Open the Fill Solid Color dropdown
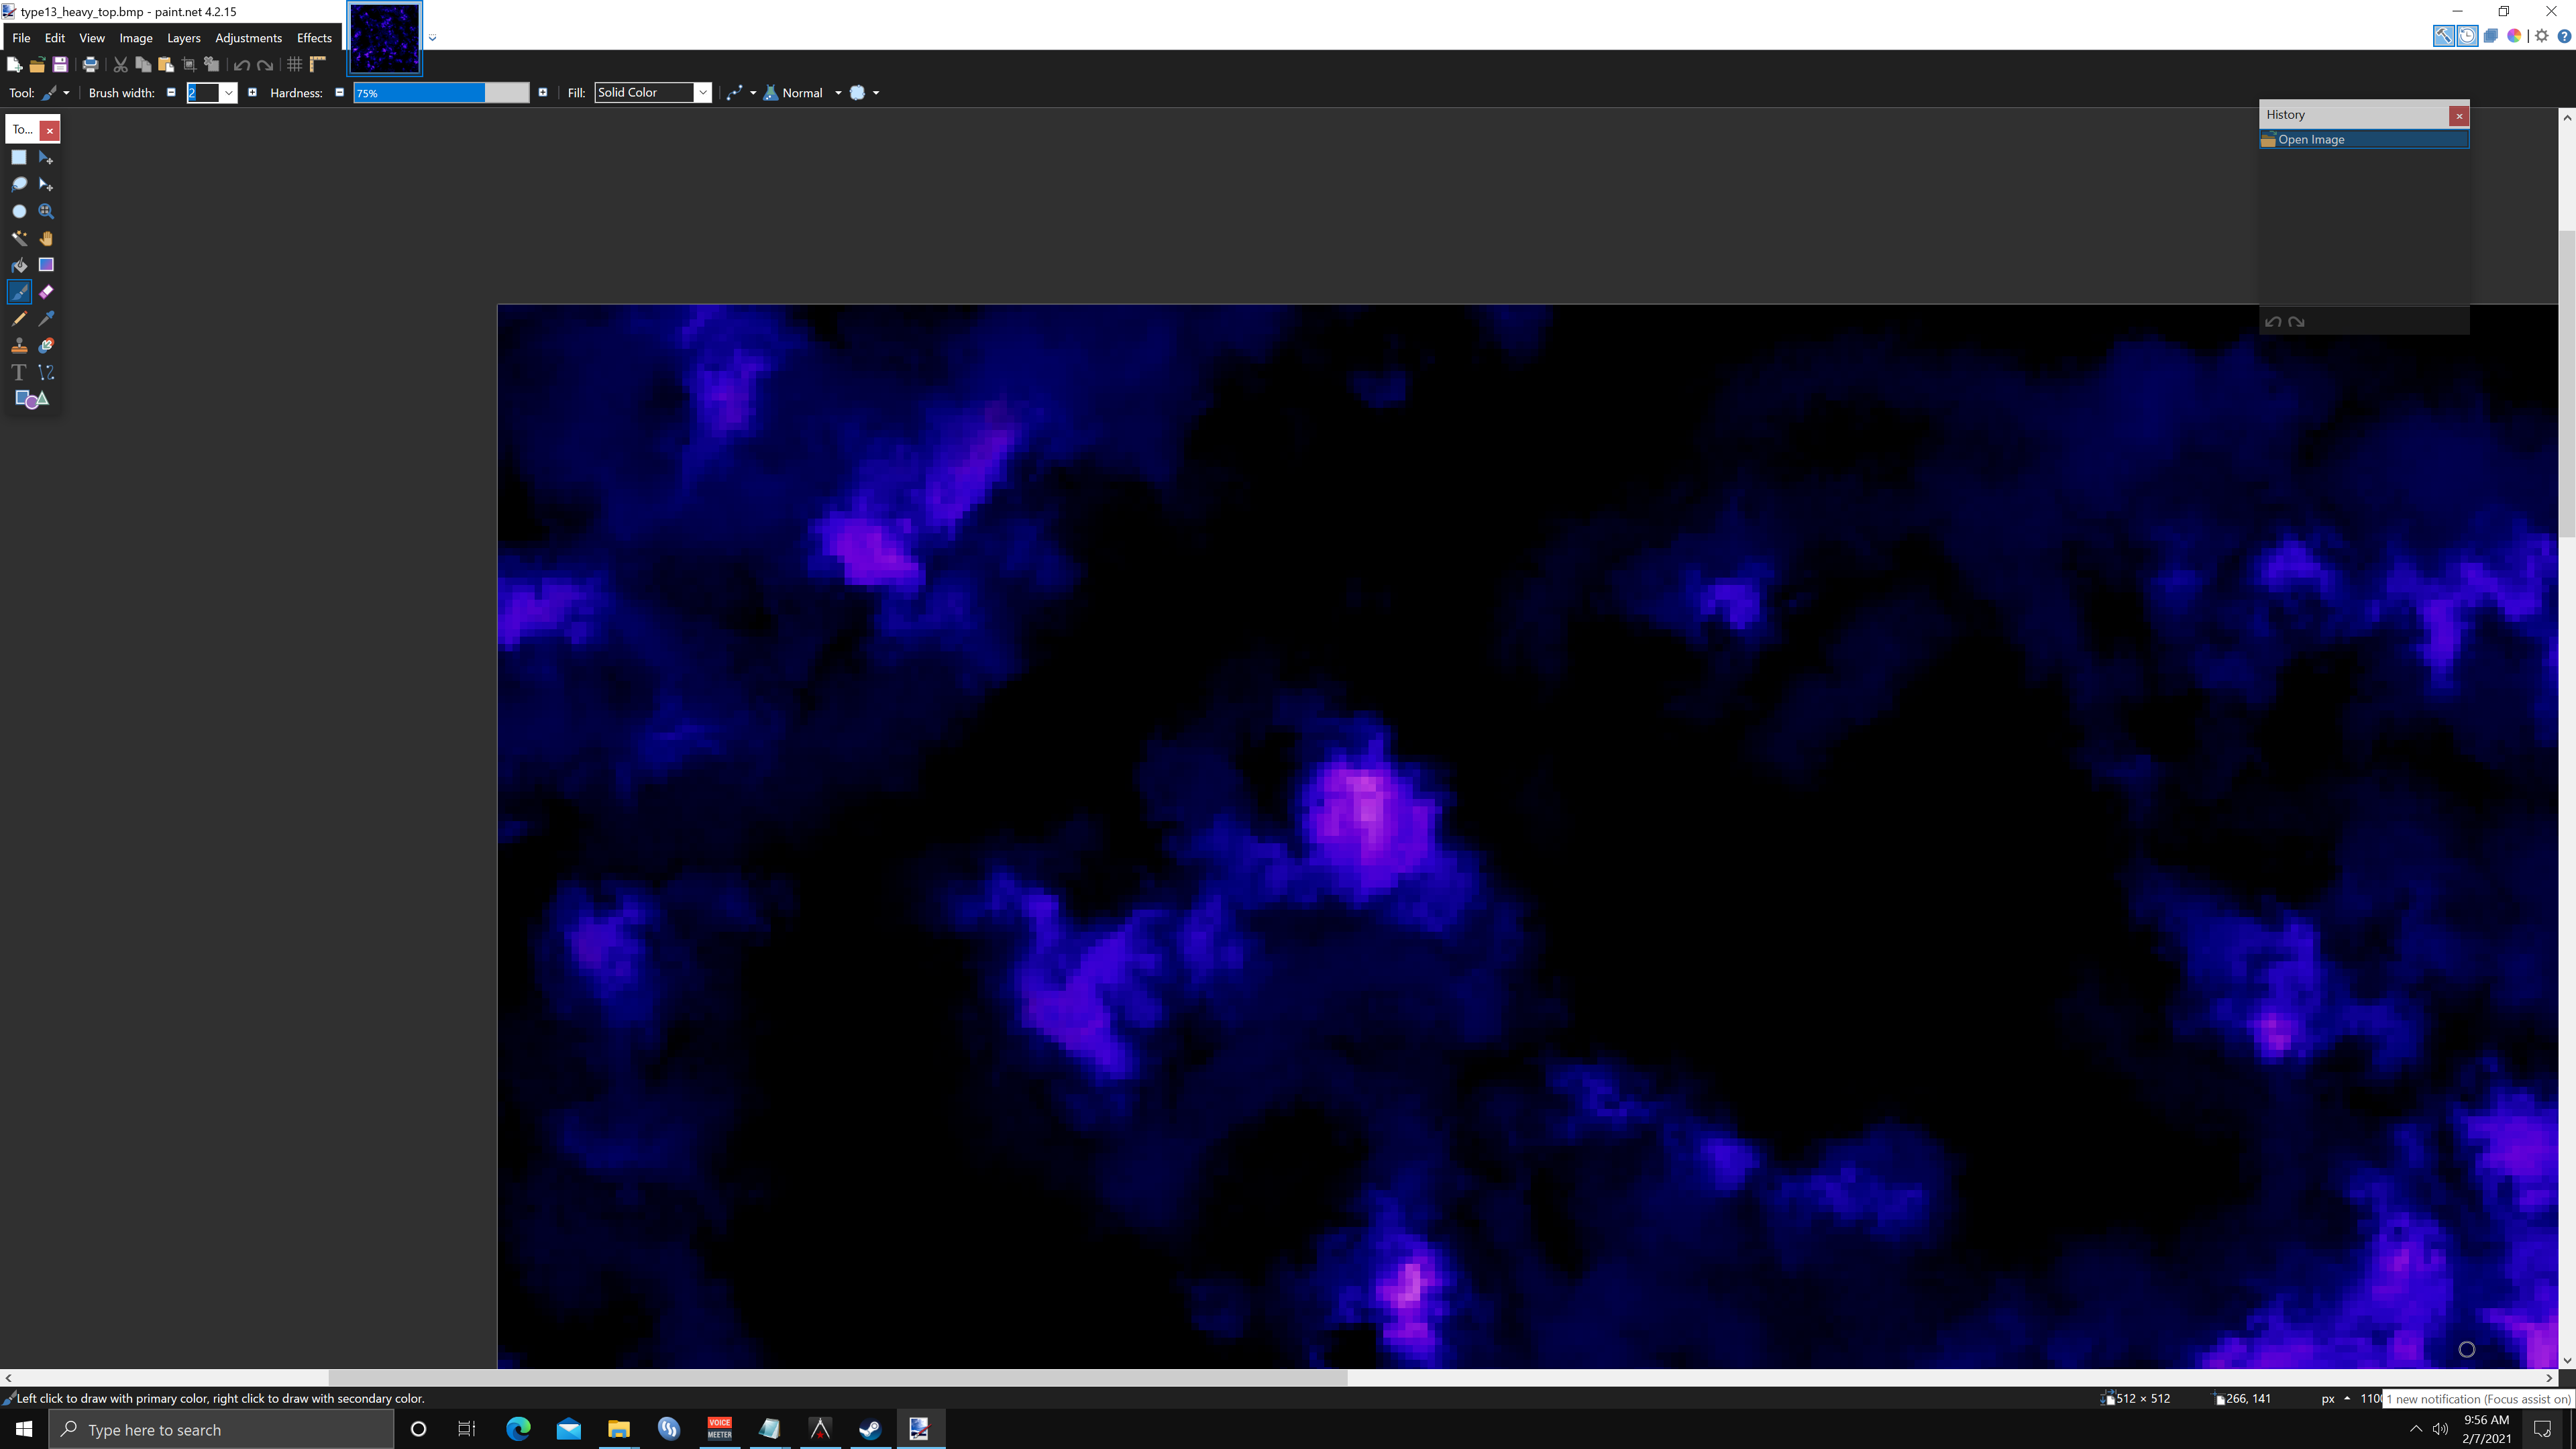Image resolution: width=2576 pixels, height=1449 pixels. coord(653,93)
